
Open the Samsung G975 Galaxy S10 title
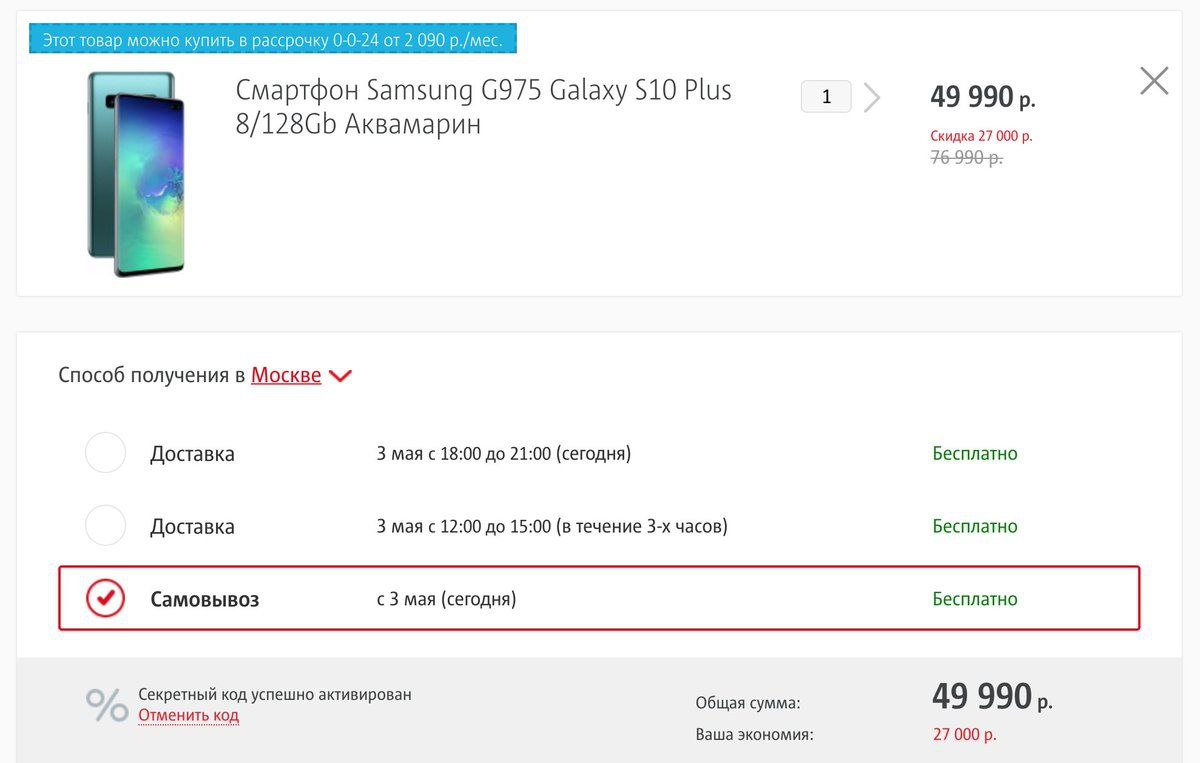(x=483, y=107)
